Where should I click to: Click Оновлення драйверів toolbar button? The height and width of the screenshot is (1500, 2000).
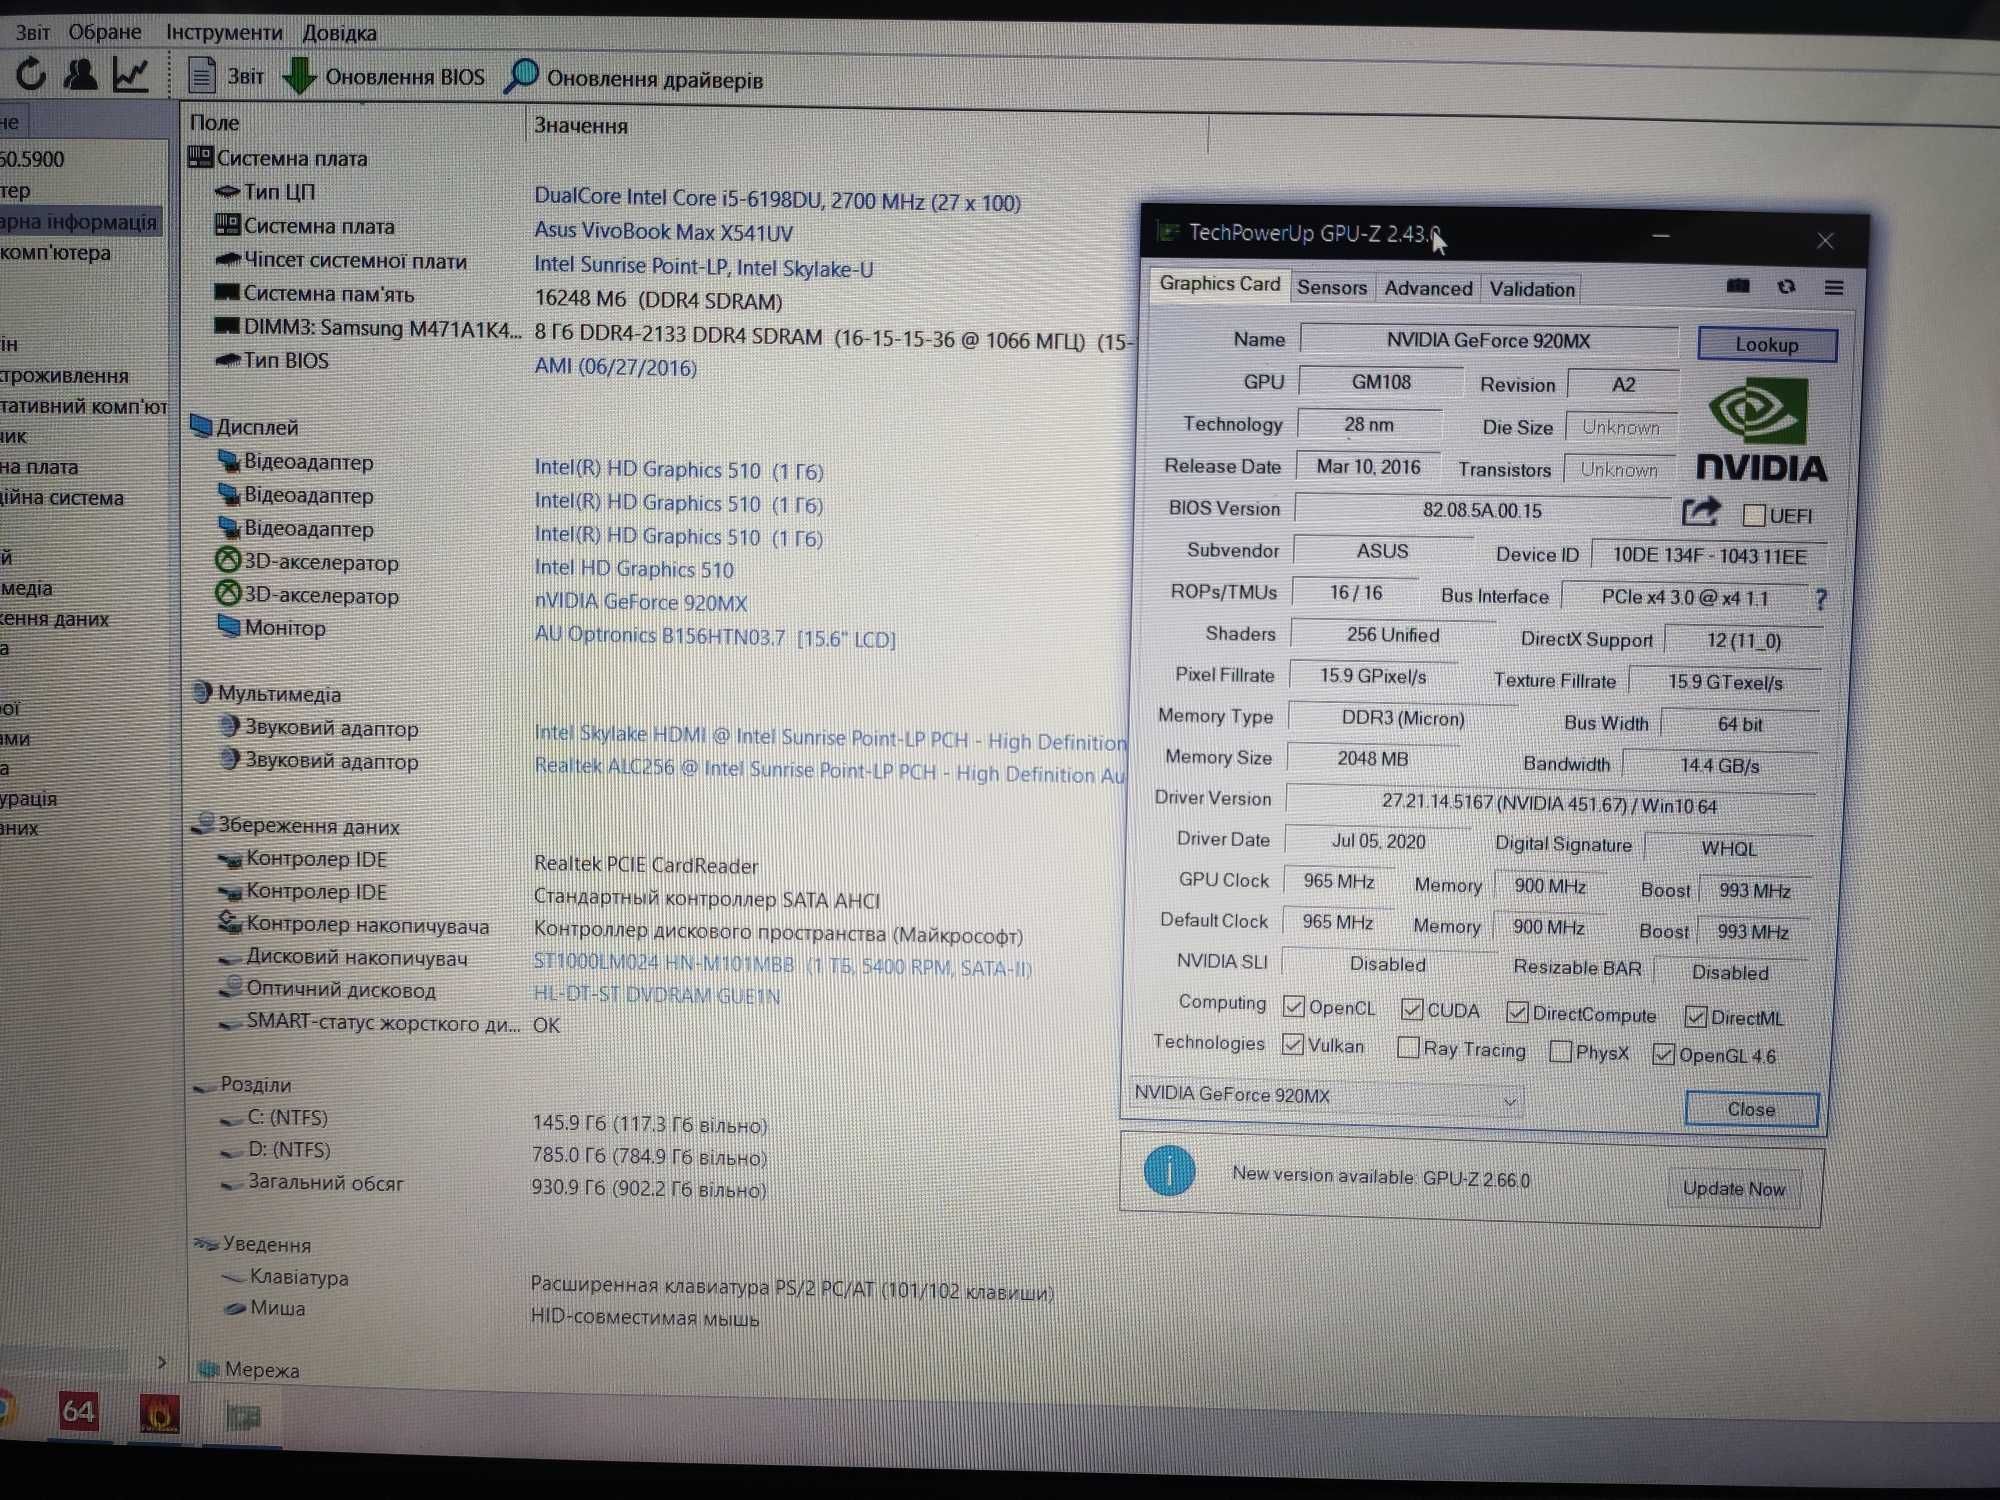634,79
